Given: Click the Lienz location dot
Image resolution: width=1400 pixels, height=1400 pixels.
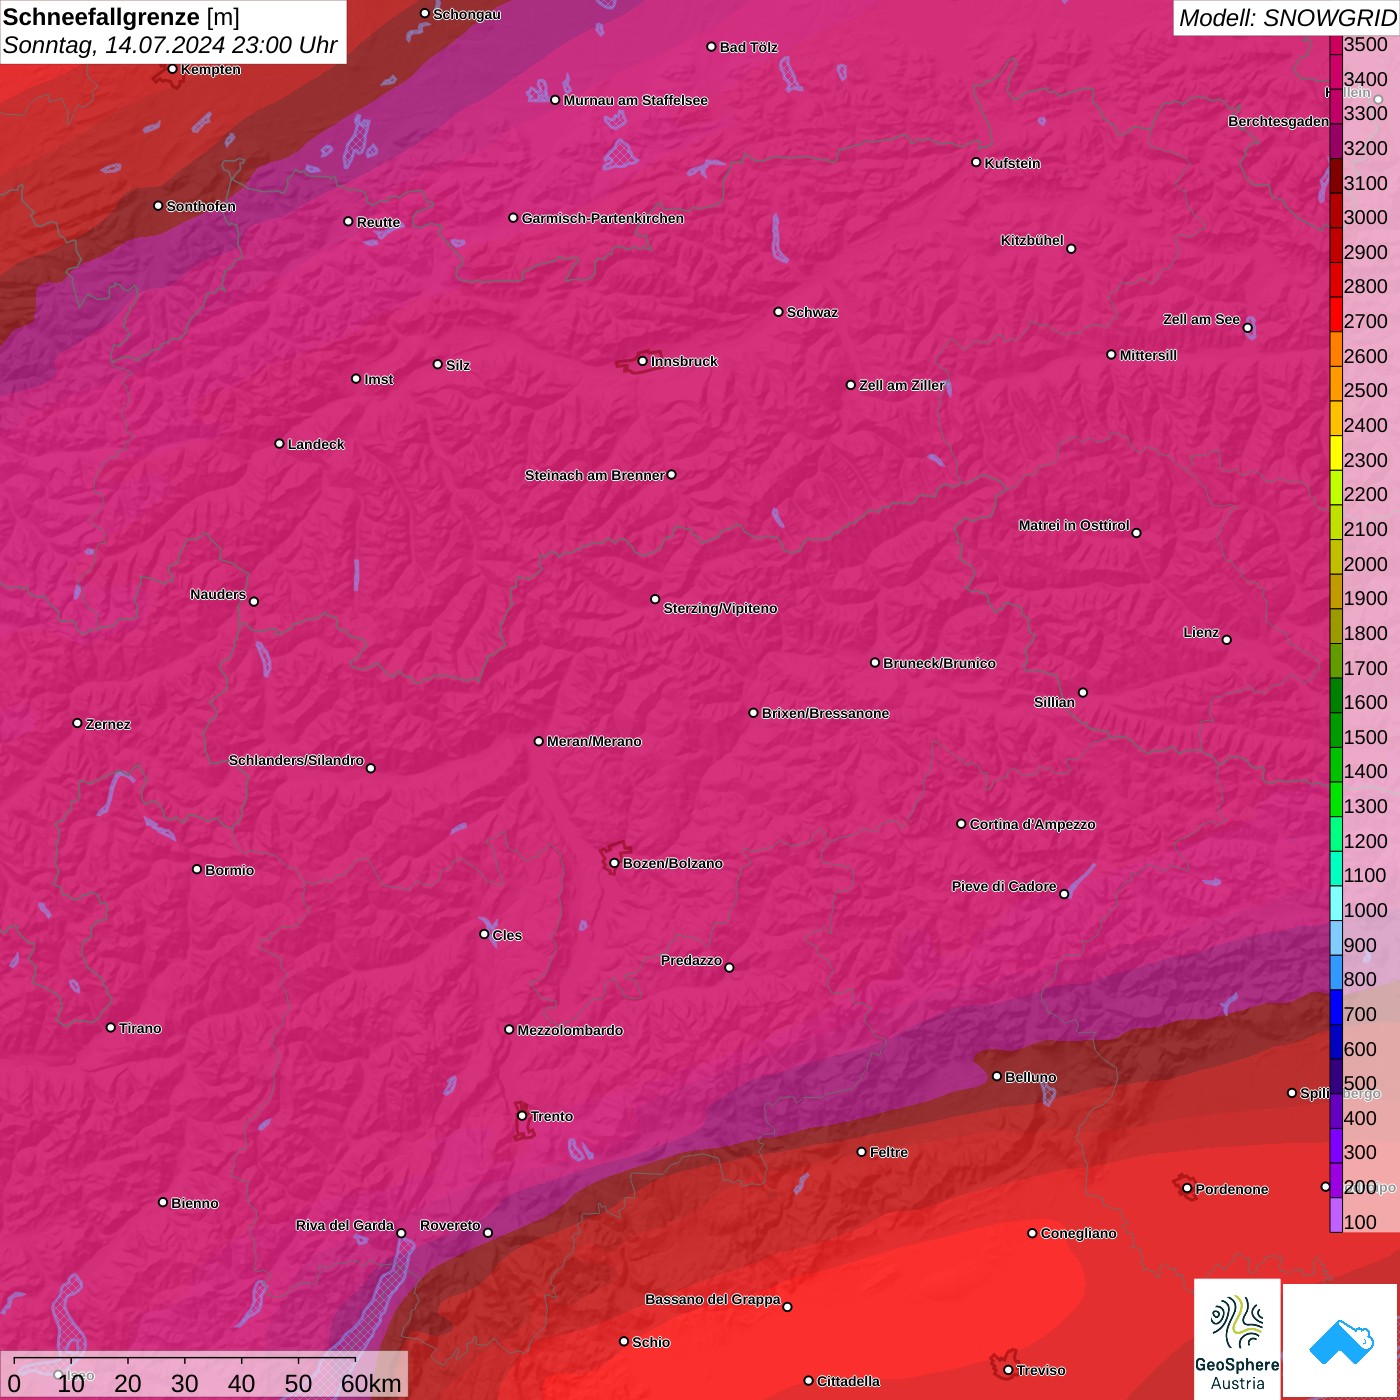Looking at the screenshot, I should (x=1226, y=640).
